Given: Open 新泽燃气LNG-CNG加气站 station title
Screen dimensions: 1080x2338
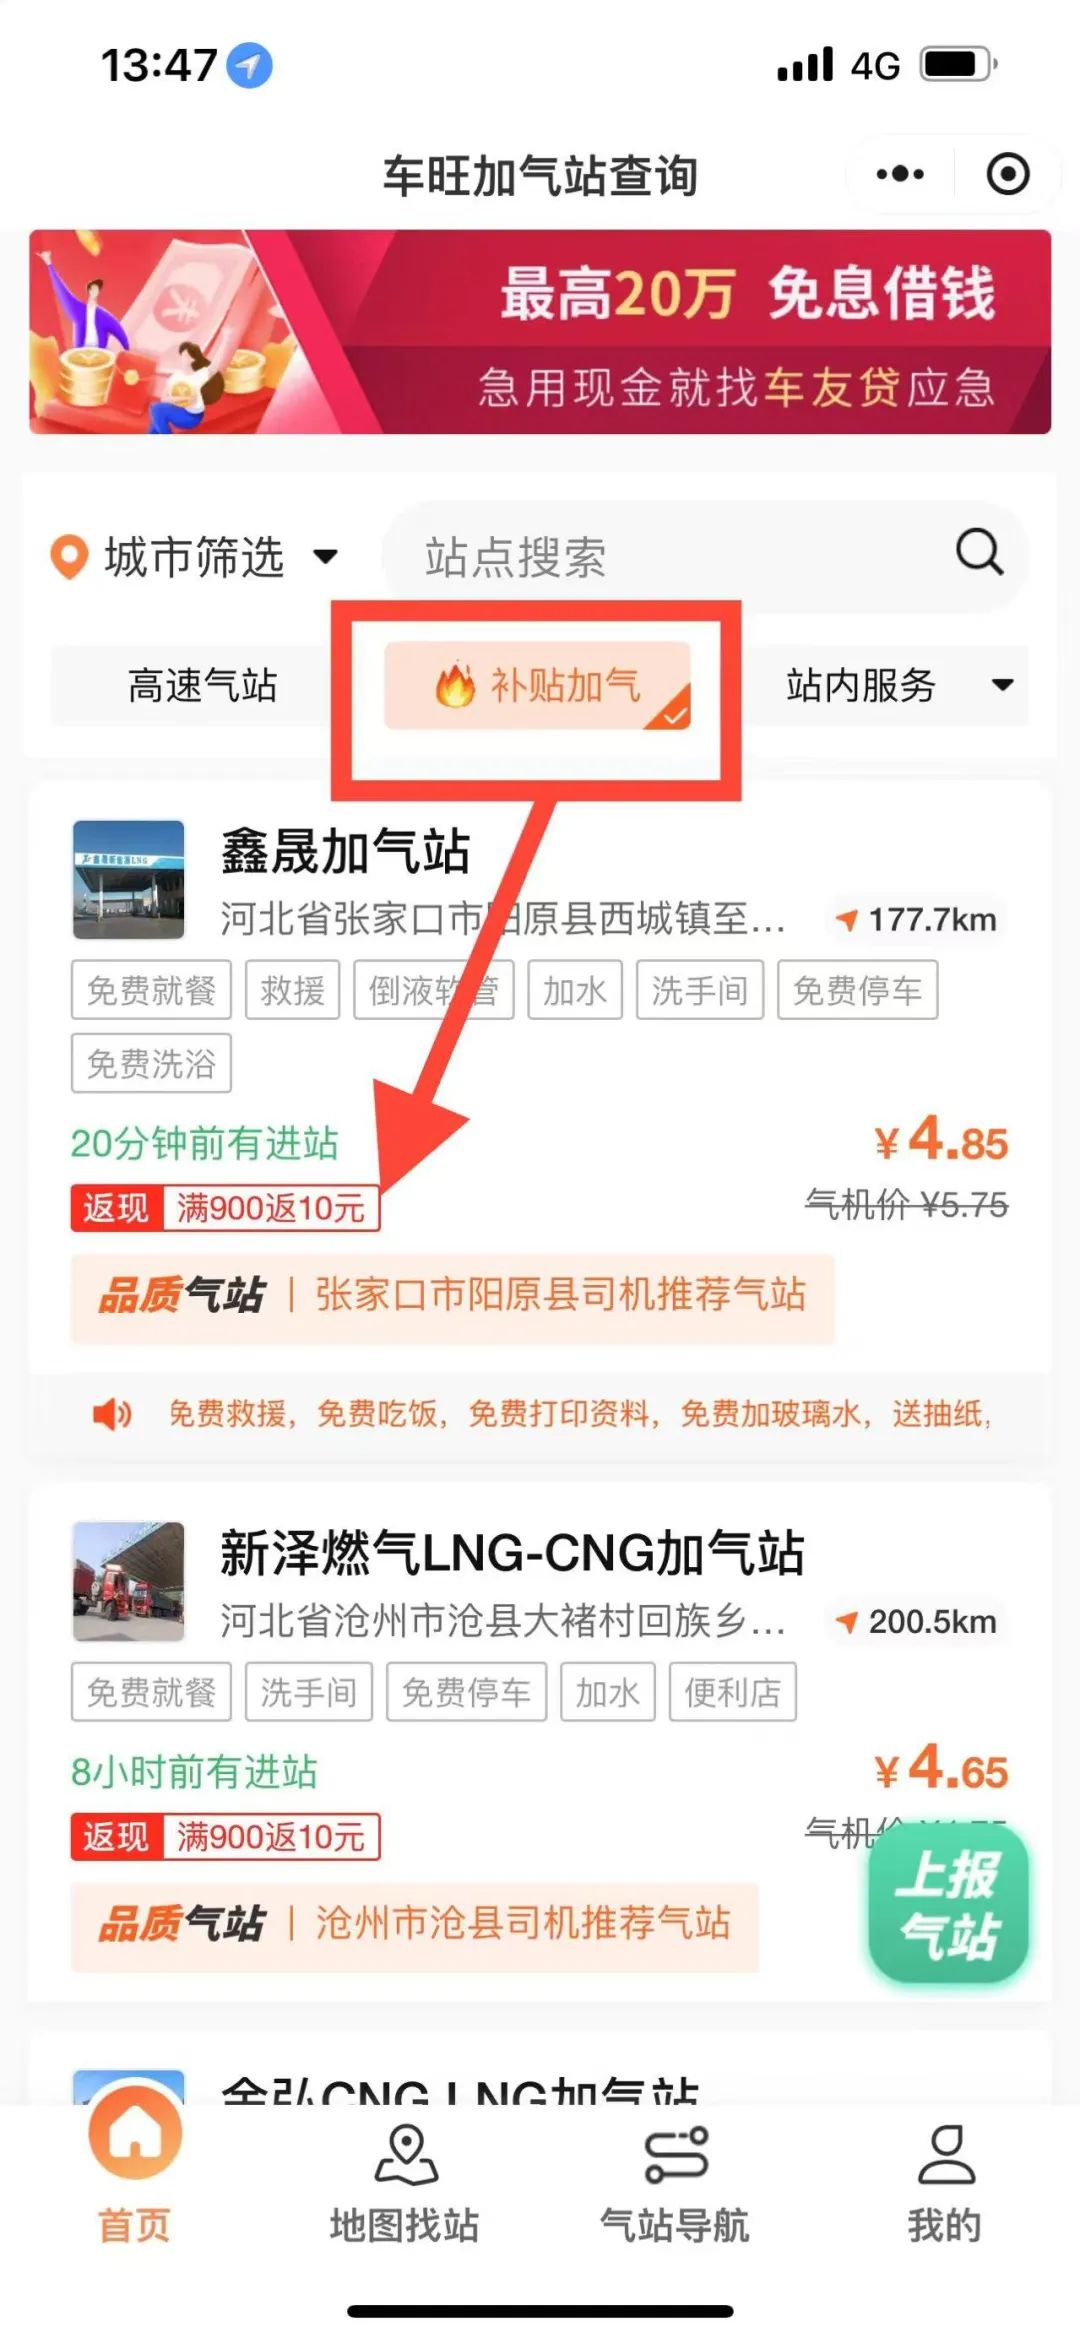Looking at the screenshot, I should click(x=512, y=1553).
